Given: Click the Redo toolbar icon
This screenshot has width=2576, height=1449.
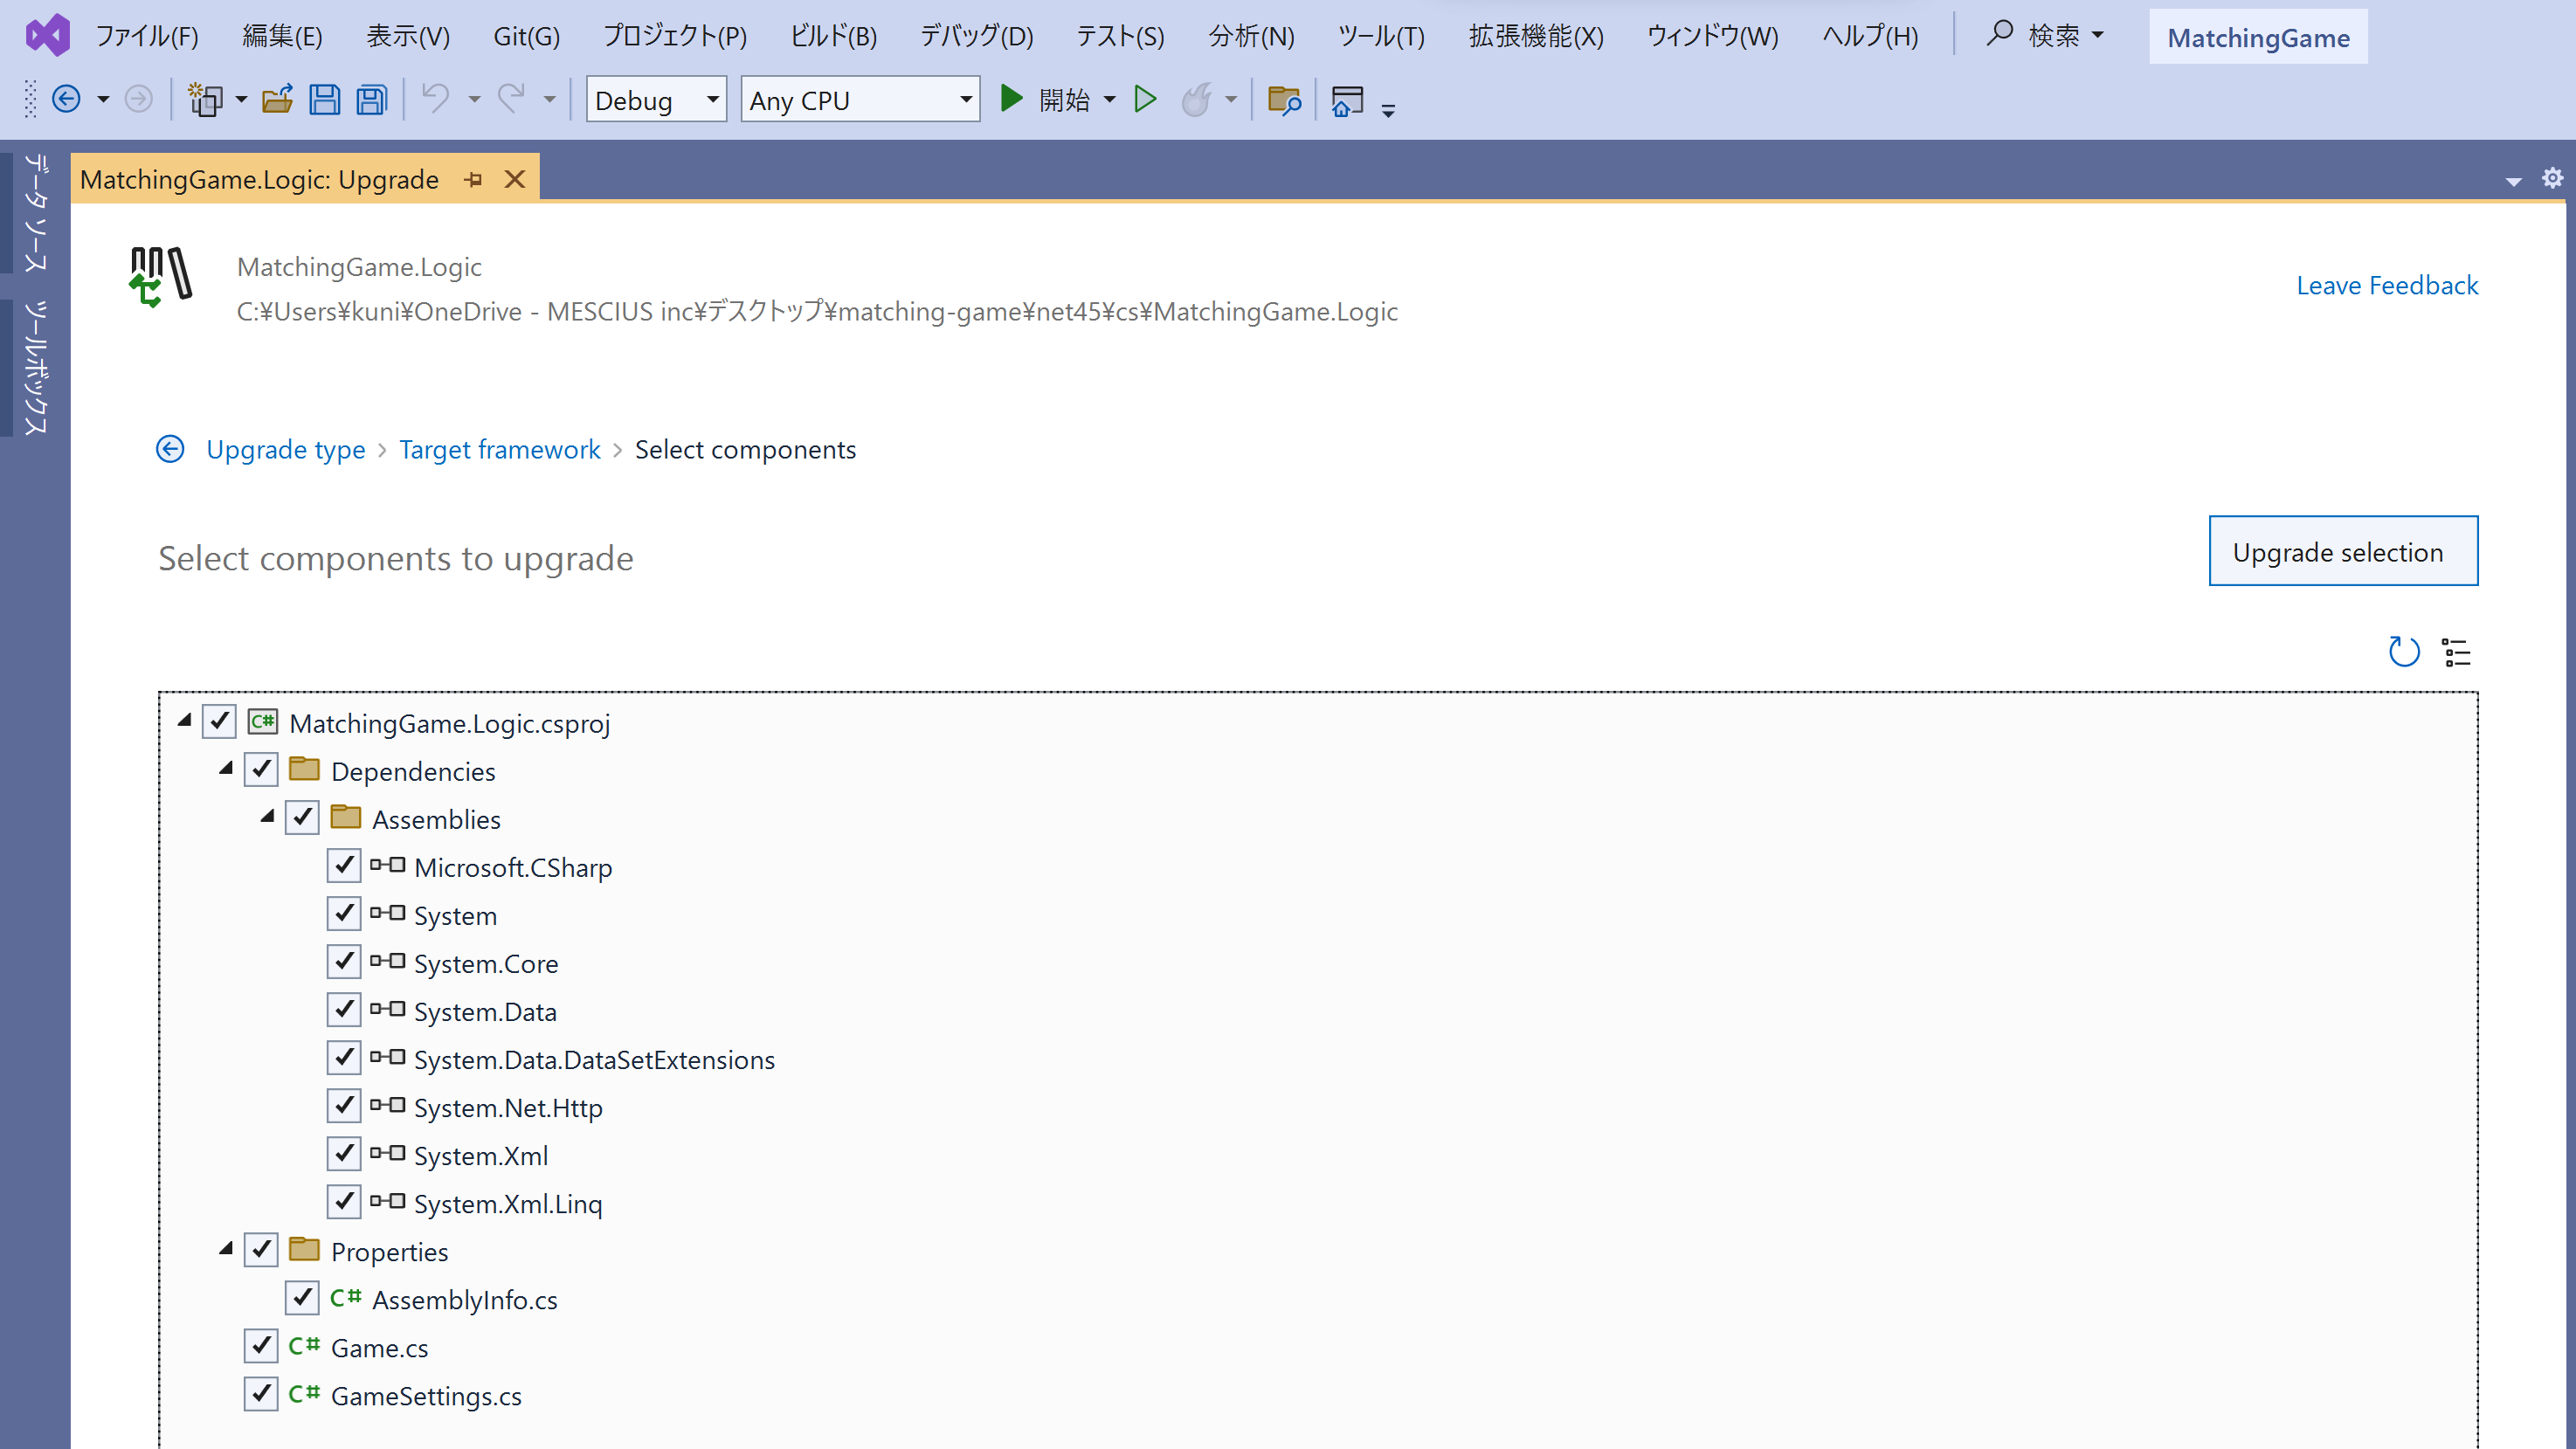Looking at the screenshot, I should coord(512,99).
